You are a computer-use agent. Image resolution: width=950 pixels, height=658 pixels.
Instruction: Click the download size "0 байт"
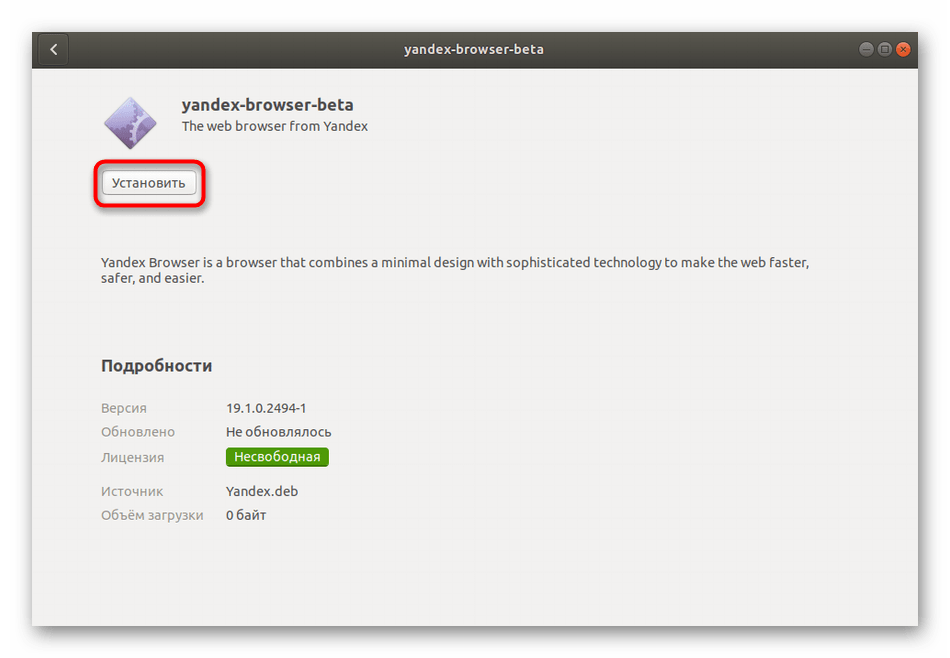click(246, 516)
